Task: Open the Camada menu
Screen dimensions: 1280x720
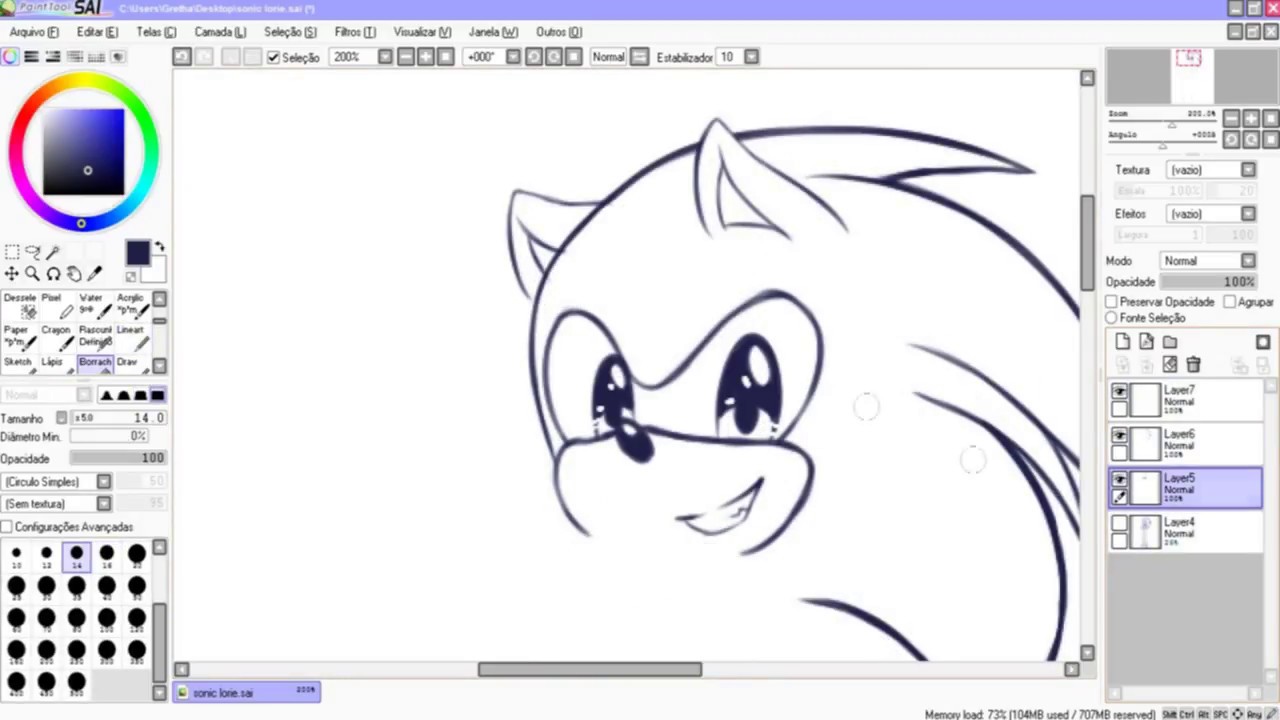Action: click(220, 32)
